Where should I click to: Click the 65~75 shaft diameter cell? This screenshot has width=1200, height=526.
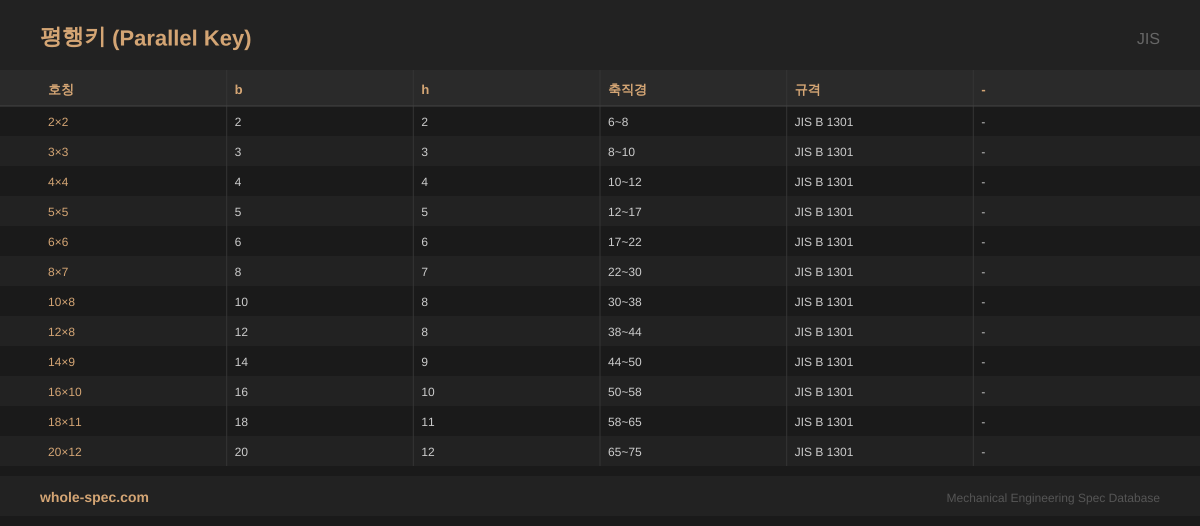pos(625,452)
